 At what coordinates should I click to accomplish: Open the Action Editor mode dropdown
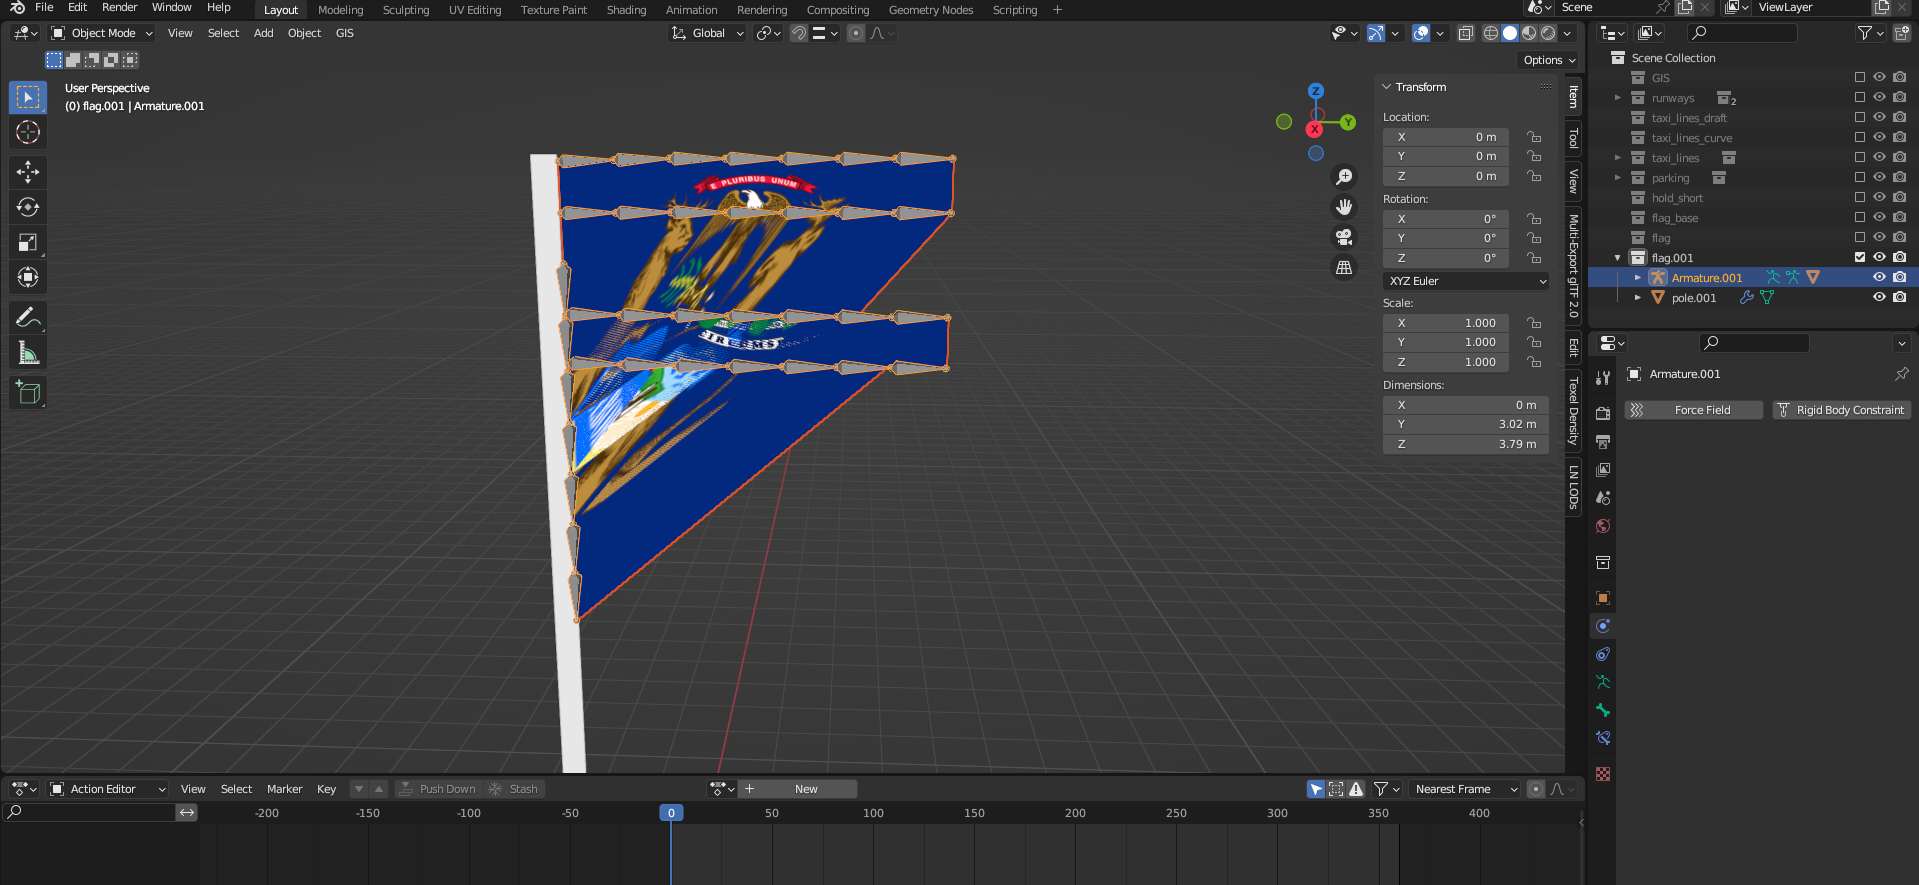pos(108,789)
